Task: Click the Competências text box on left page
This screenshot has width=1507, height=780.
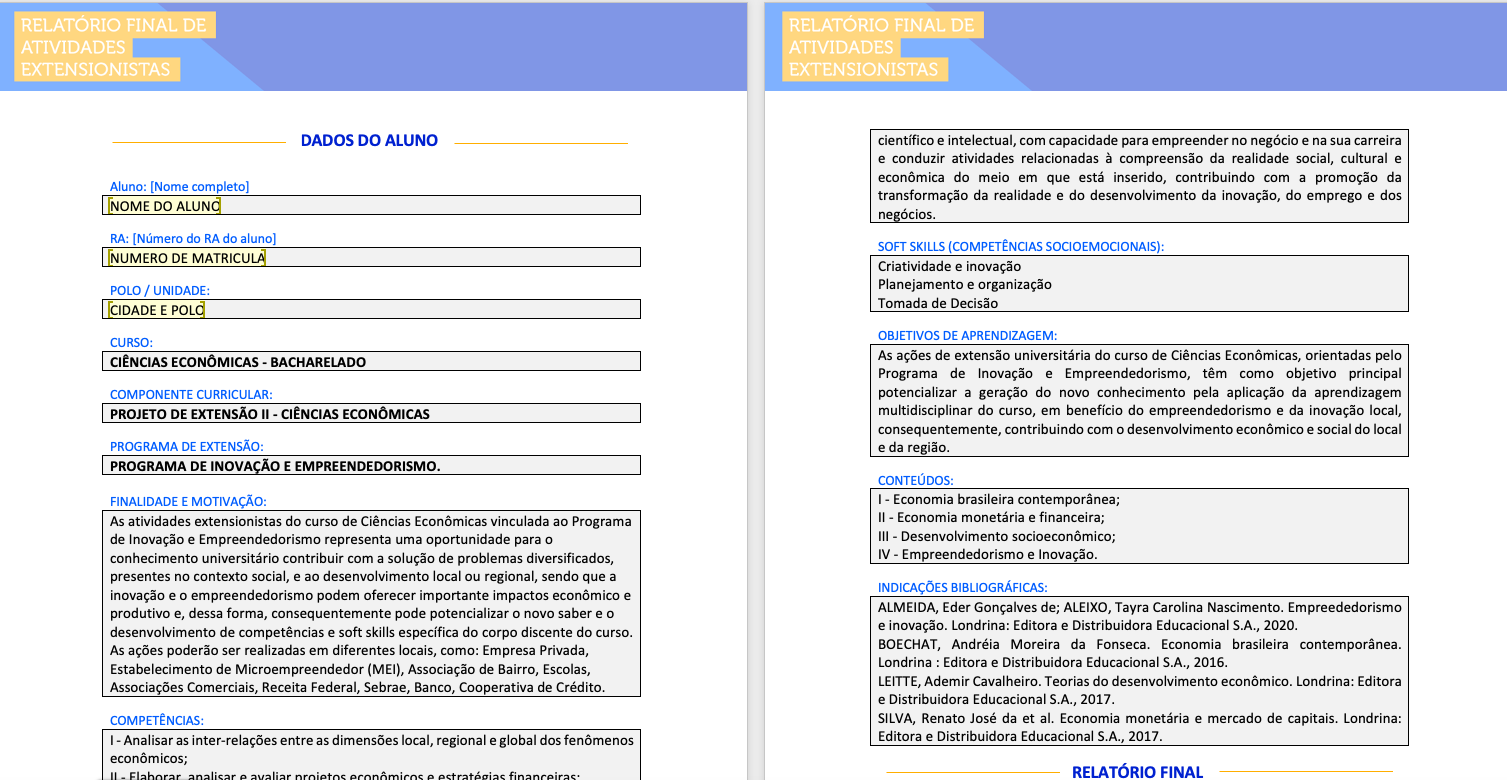Action: pyautogui.click(x=371, y=755)
